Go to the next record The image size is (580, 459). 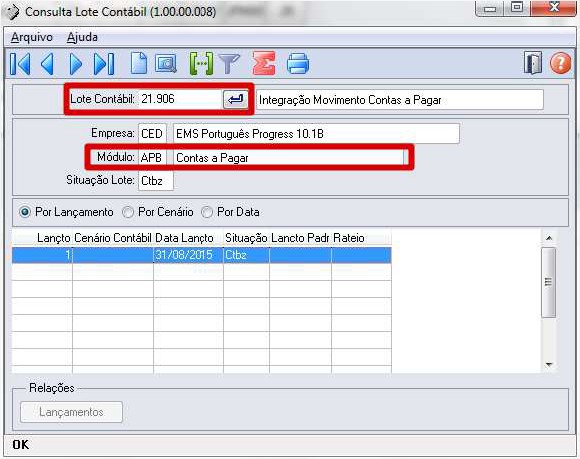(x=75, y=64)
